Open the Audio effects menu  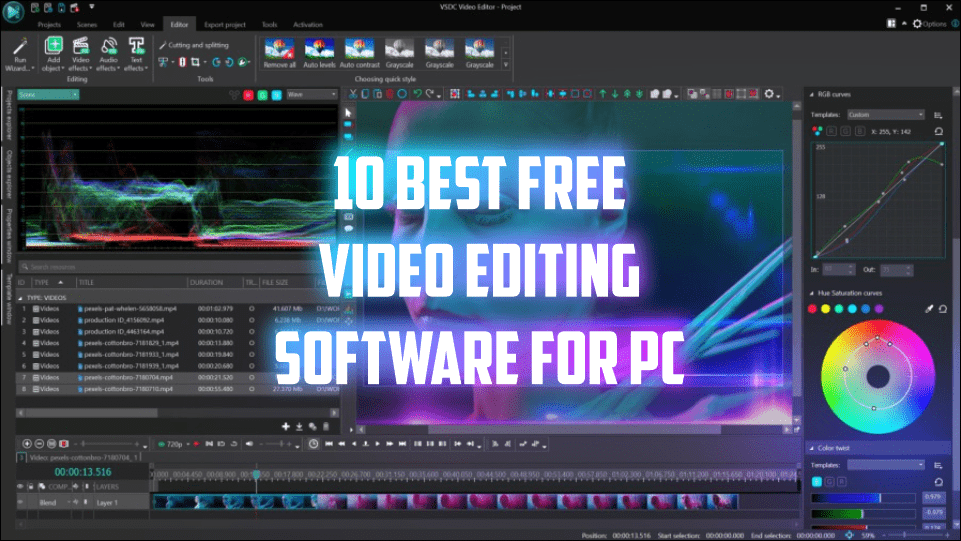point(108,54)
